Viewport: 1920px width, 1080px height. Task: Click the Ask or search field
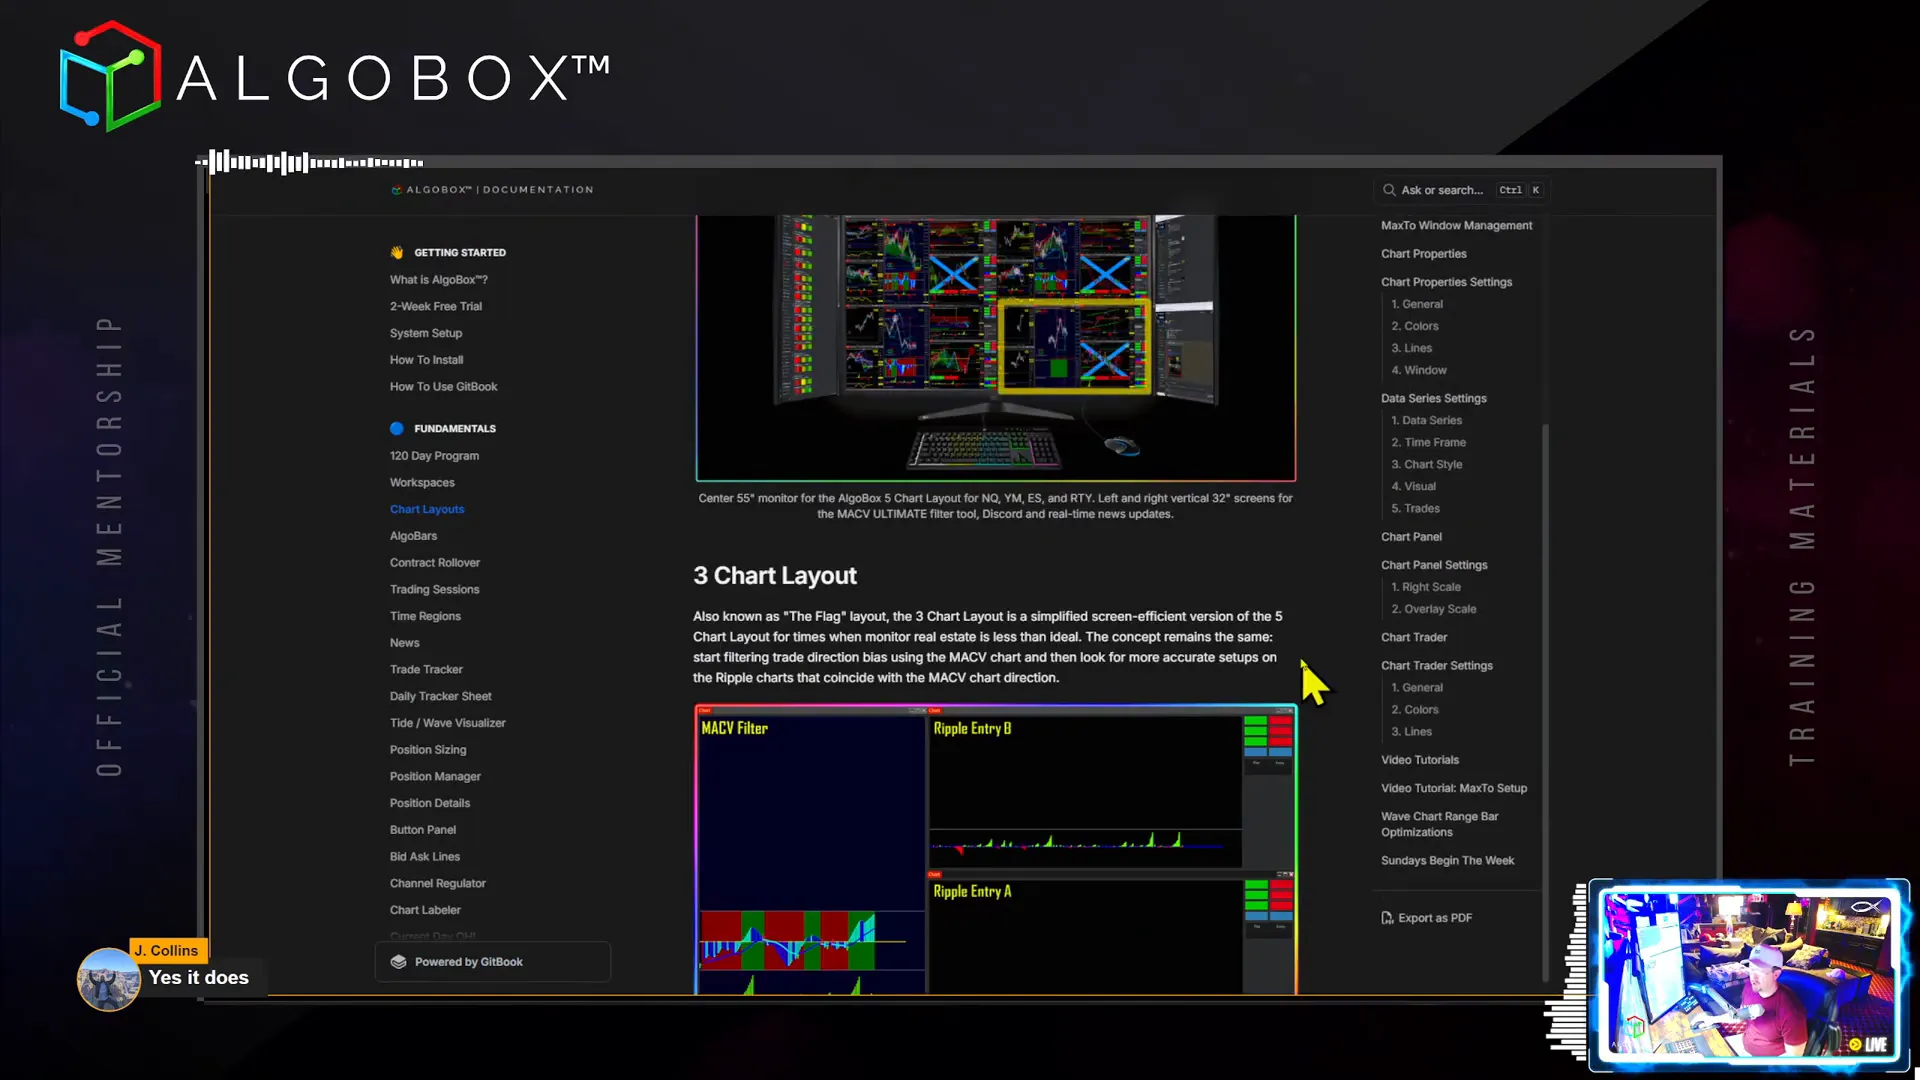pyautogui.click(x=1462, y=190)
